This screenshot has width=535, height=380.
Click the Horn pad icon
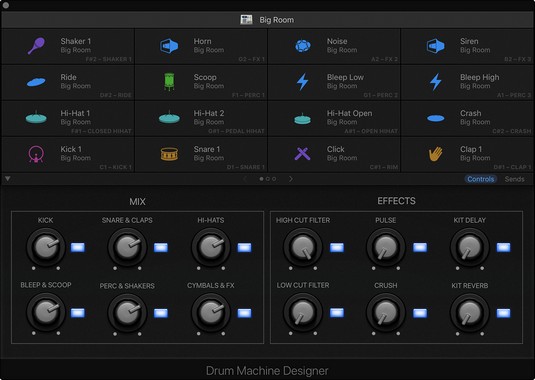169,46
